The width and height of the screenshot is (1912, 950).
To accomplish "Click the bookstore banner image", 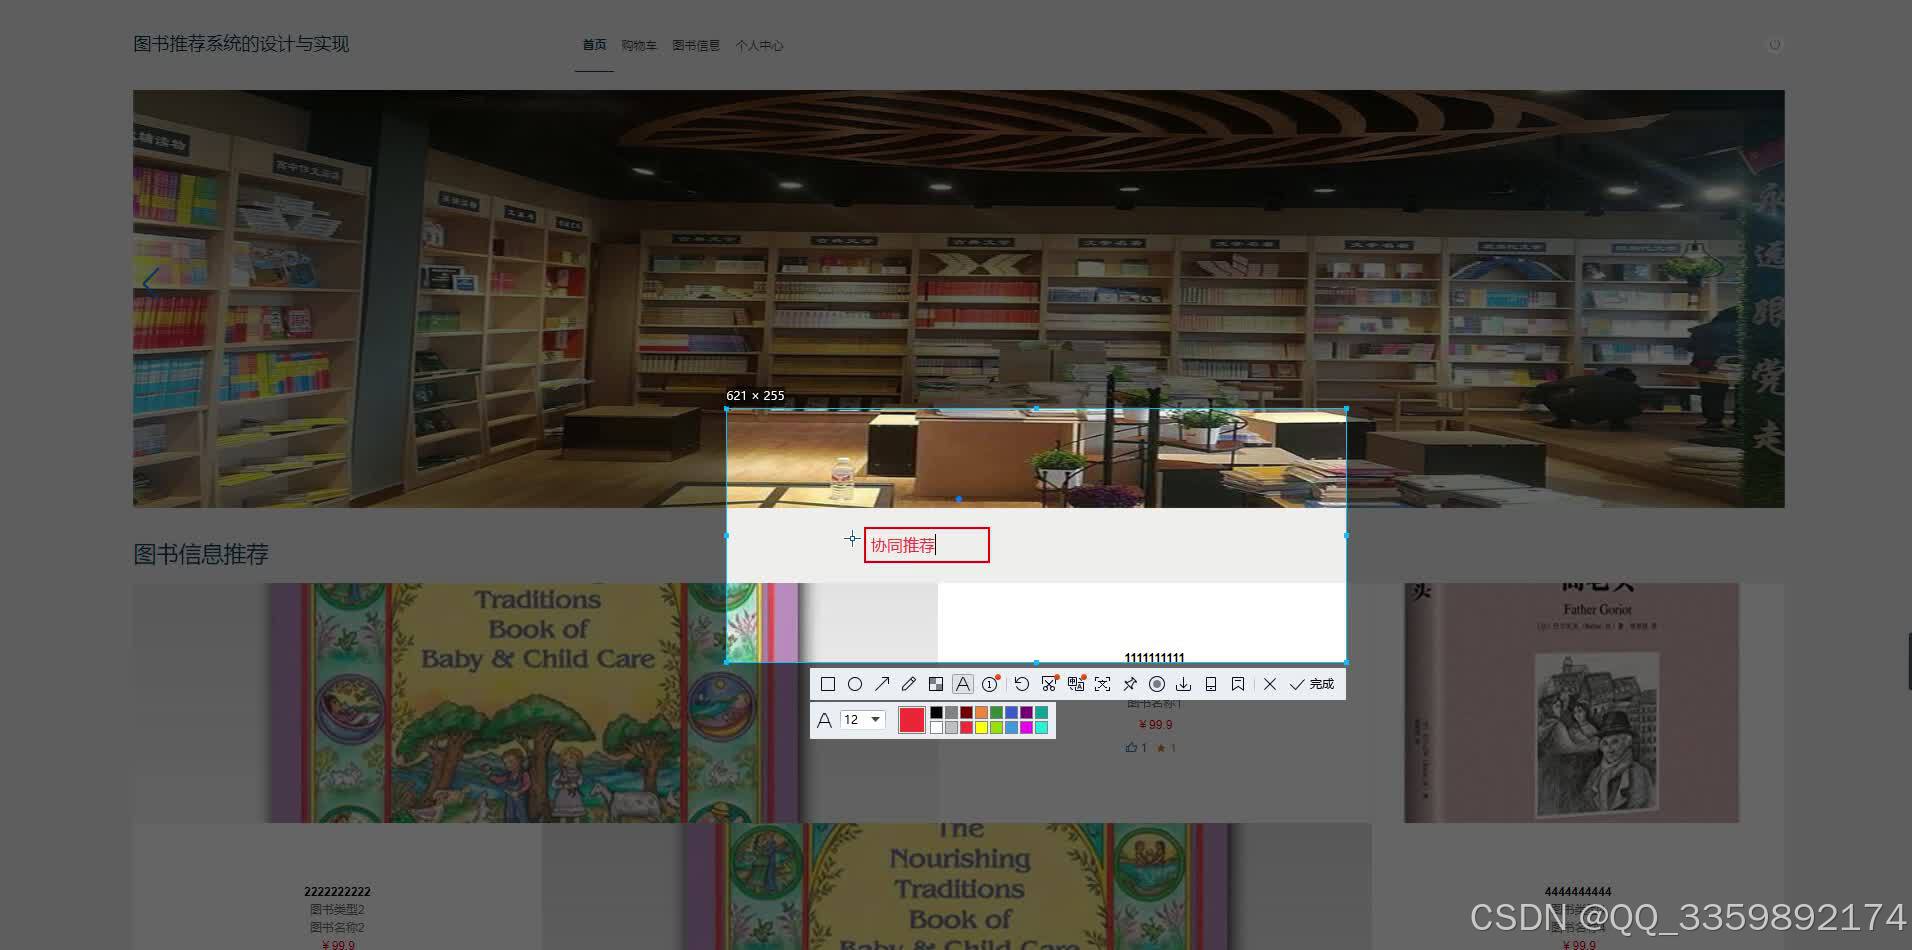I will pyautogui.click(x=958, y=299).
